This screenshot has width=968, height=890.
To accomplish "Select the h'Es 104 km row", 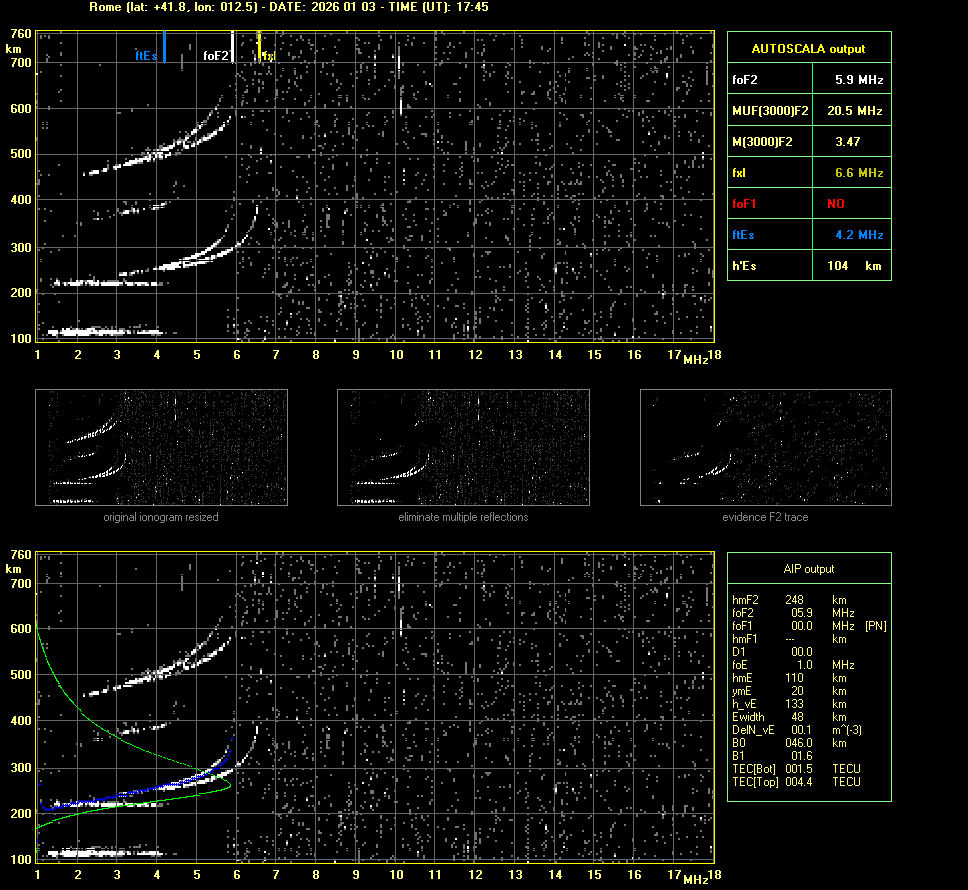I will pyautogui.click(x=808, y=266).
